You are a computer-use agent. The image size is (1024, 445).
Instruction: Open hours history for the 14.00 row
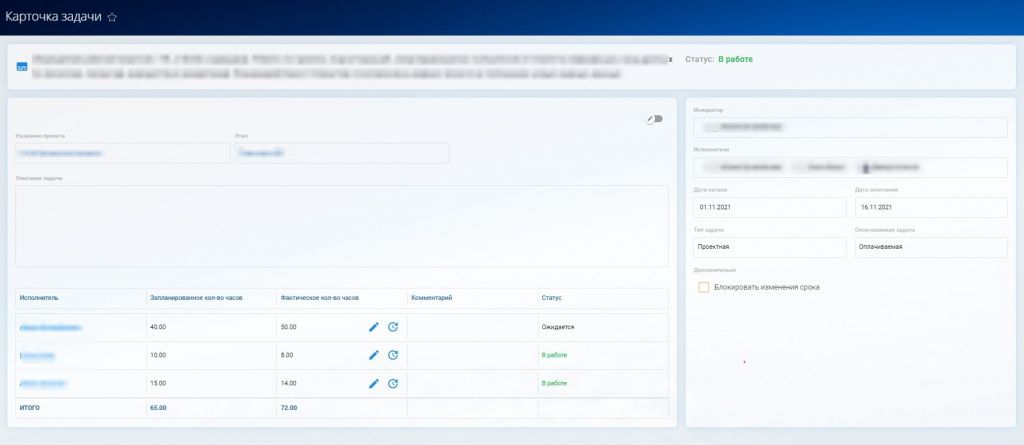(393, 383)
